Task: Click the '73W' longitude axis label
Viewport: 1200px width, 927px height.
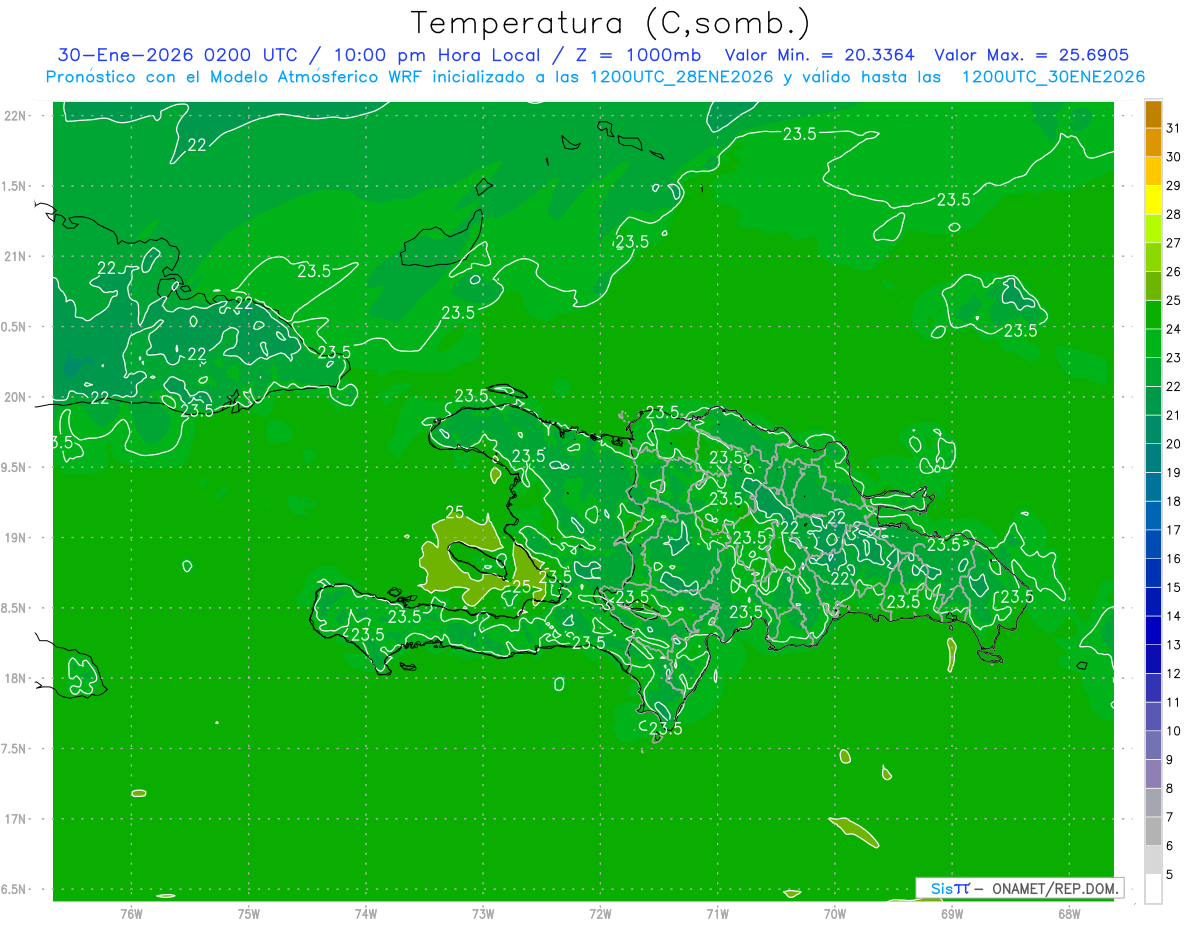Action: [483, 914]
